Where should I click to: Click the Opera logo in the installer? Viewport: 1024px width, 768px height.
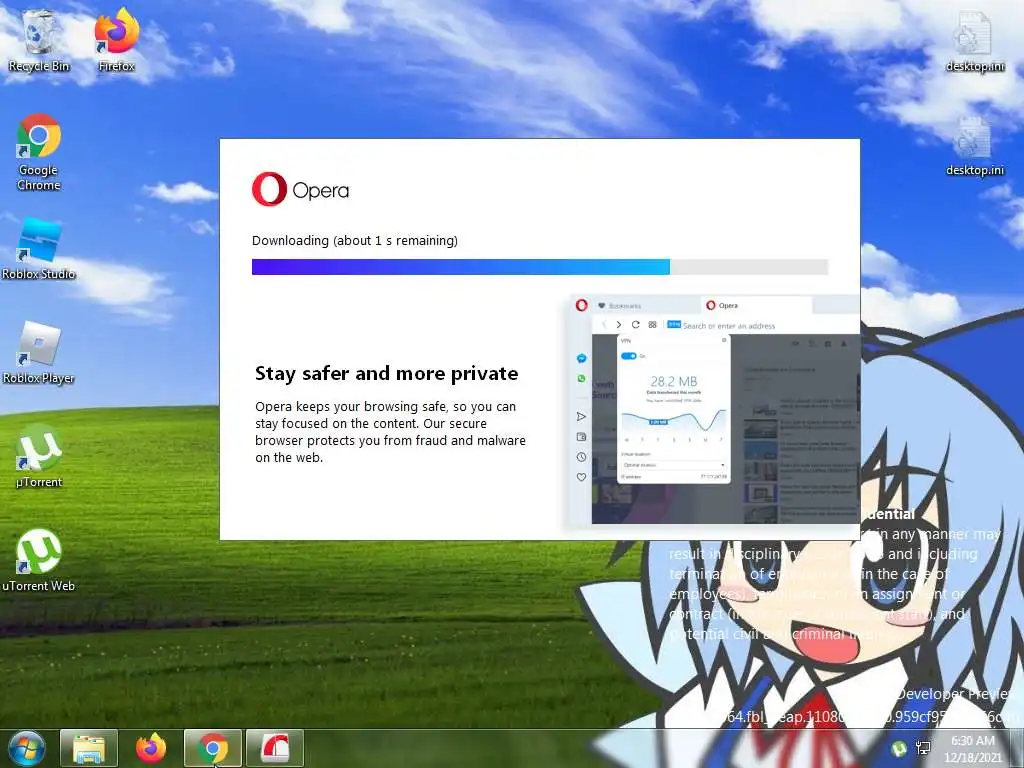[x=300, y=189]
